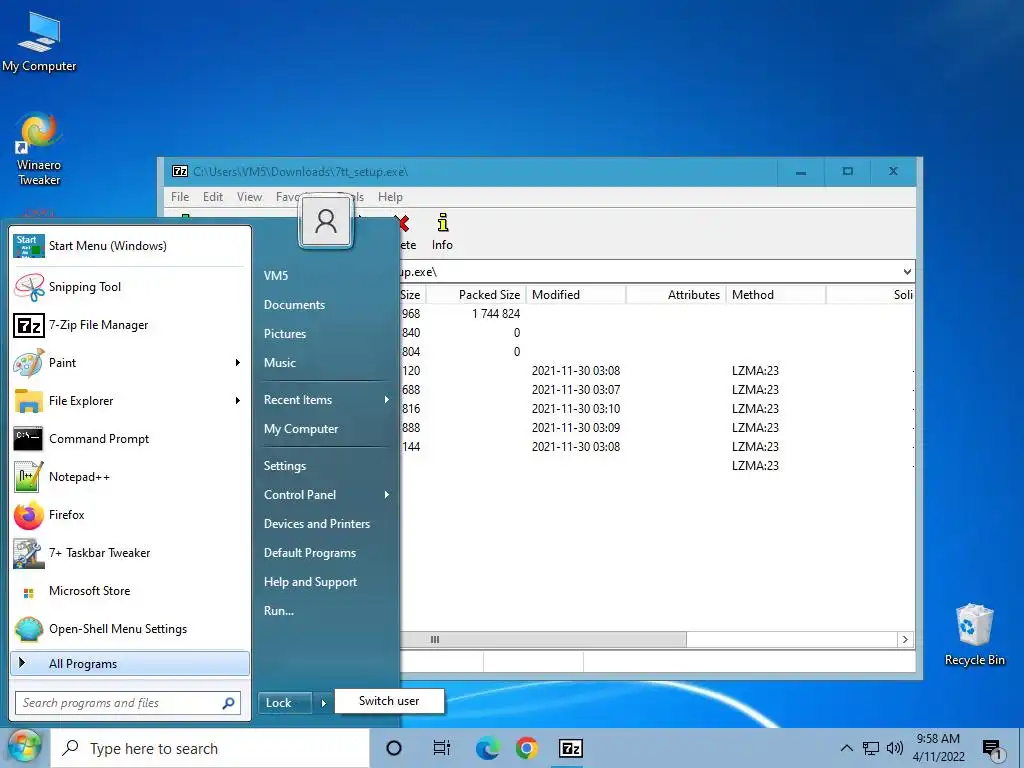Sort by Packed Size column
The height and width of the screenshot is (768, 1024).
tap(476, 295)
